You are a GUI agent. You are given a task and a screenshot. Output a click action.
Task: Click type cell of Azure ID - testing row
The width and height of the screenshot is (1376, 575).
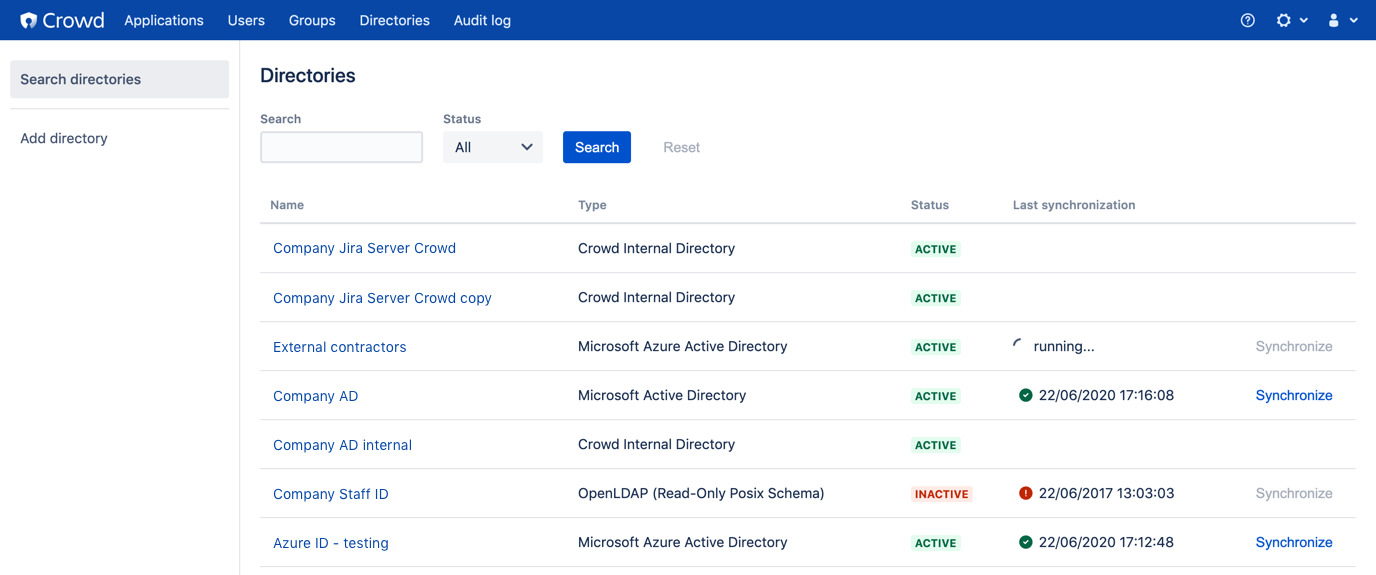(x=683, y=542)
